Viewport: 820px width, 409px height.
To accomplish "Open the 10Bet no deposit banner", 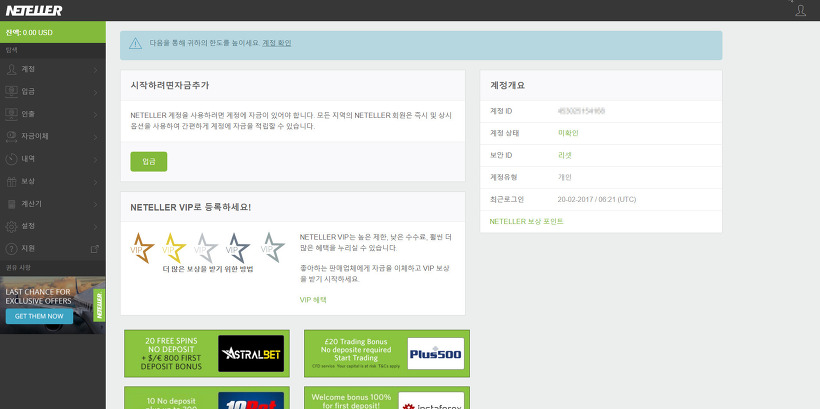I will click(207, 397).
